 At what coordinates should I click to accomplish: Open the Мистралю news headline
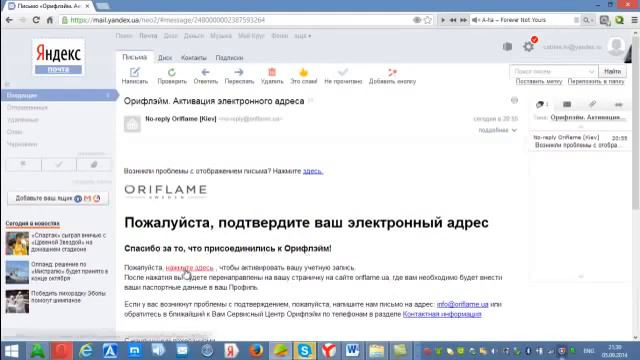click(69, 271)
